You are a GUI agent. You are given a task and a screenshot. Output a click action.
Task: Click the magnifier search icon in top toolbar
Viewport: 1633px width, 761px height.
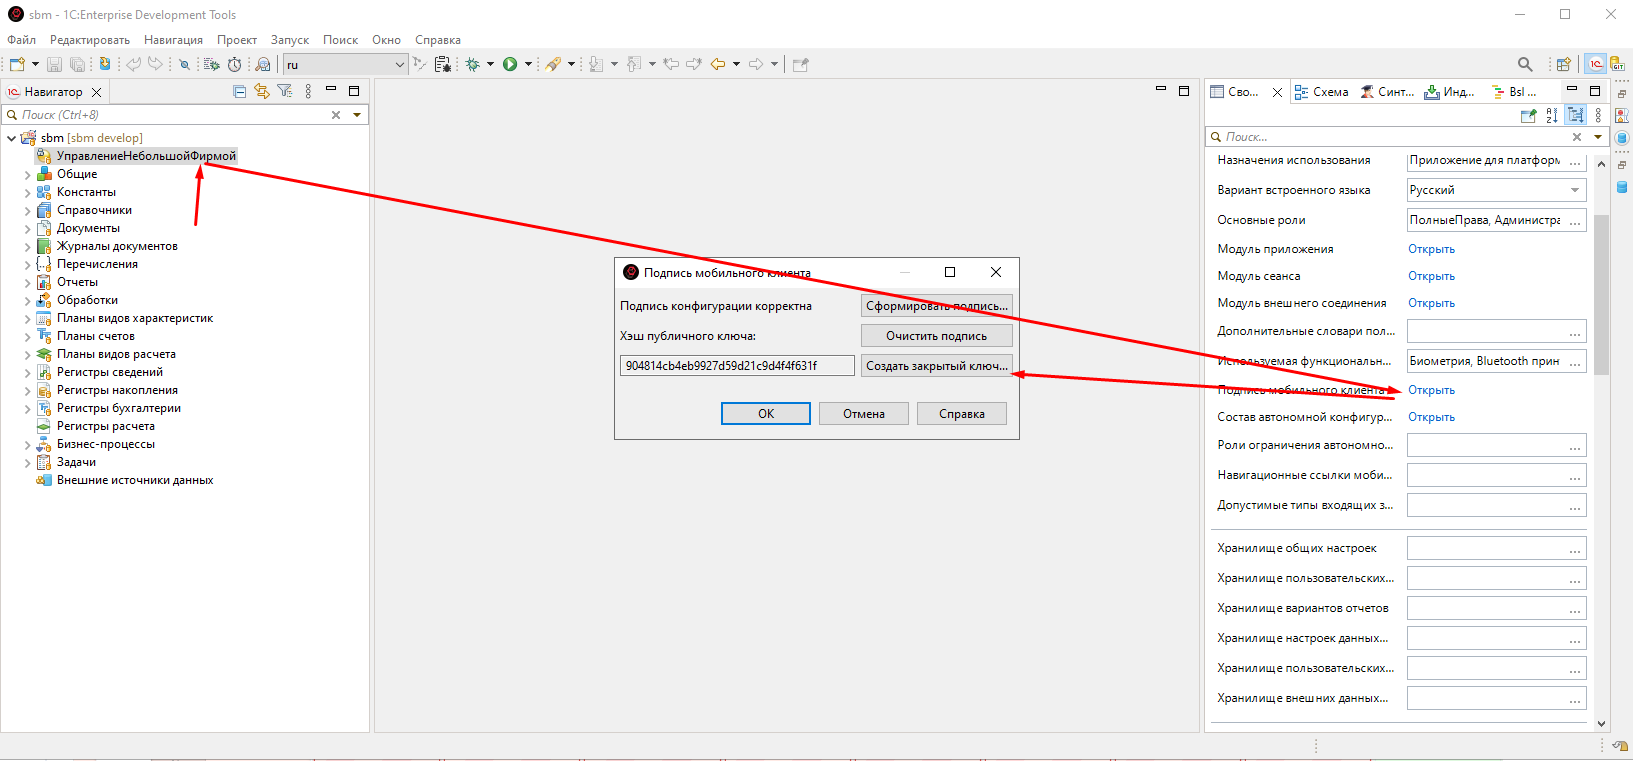[1524, 64]
